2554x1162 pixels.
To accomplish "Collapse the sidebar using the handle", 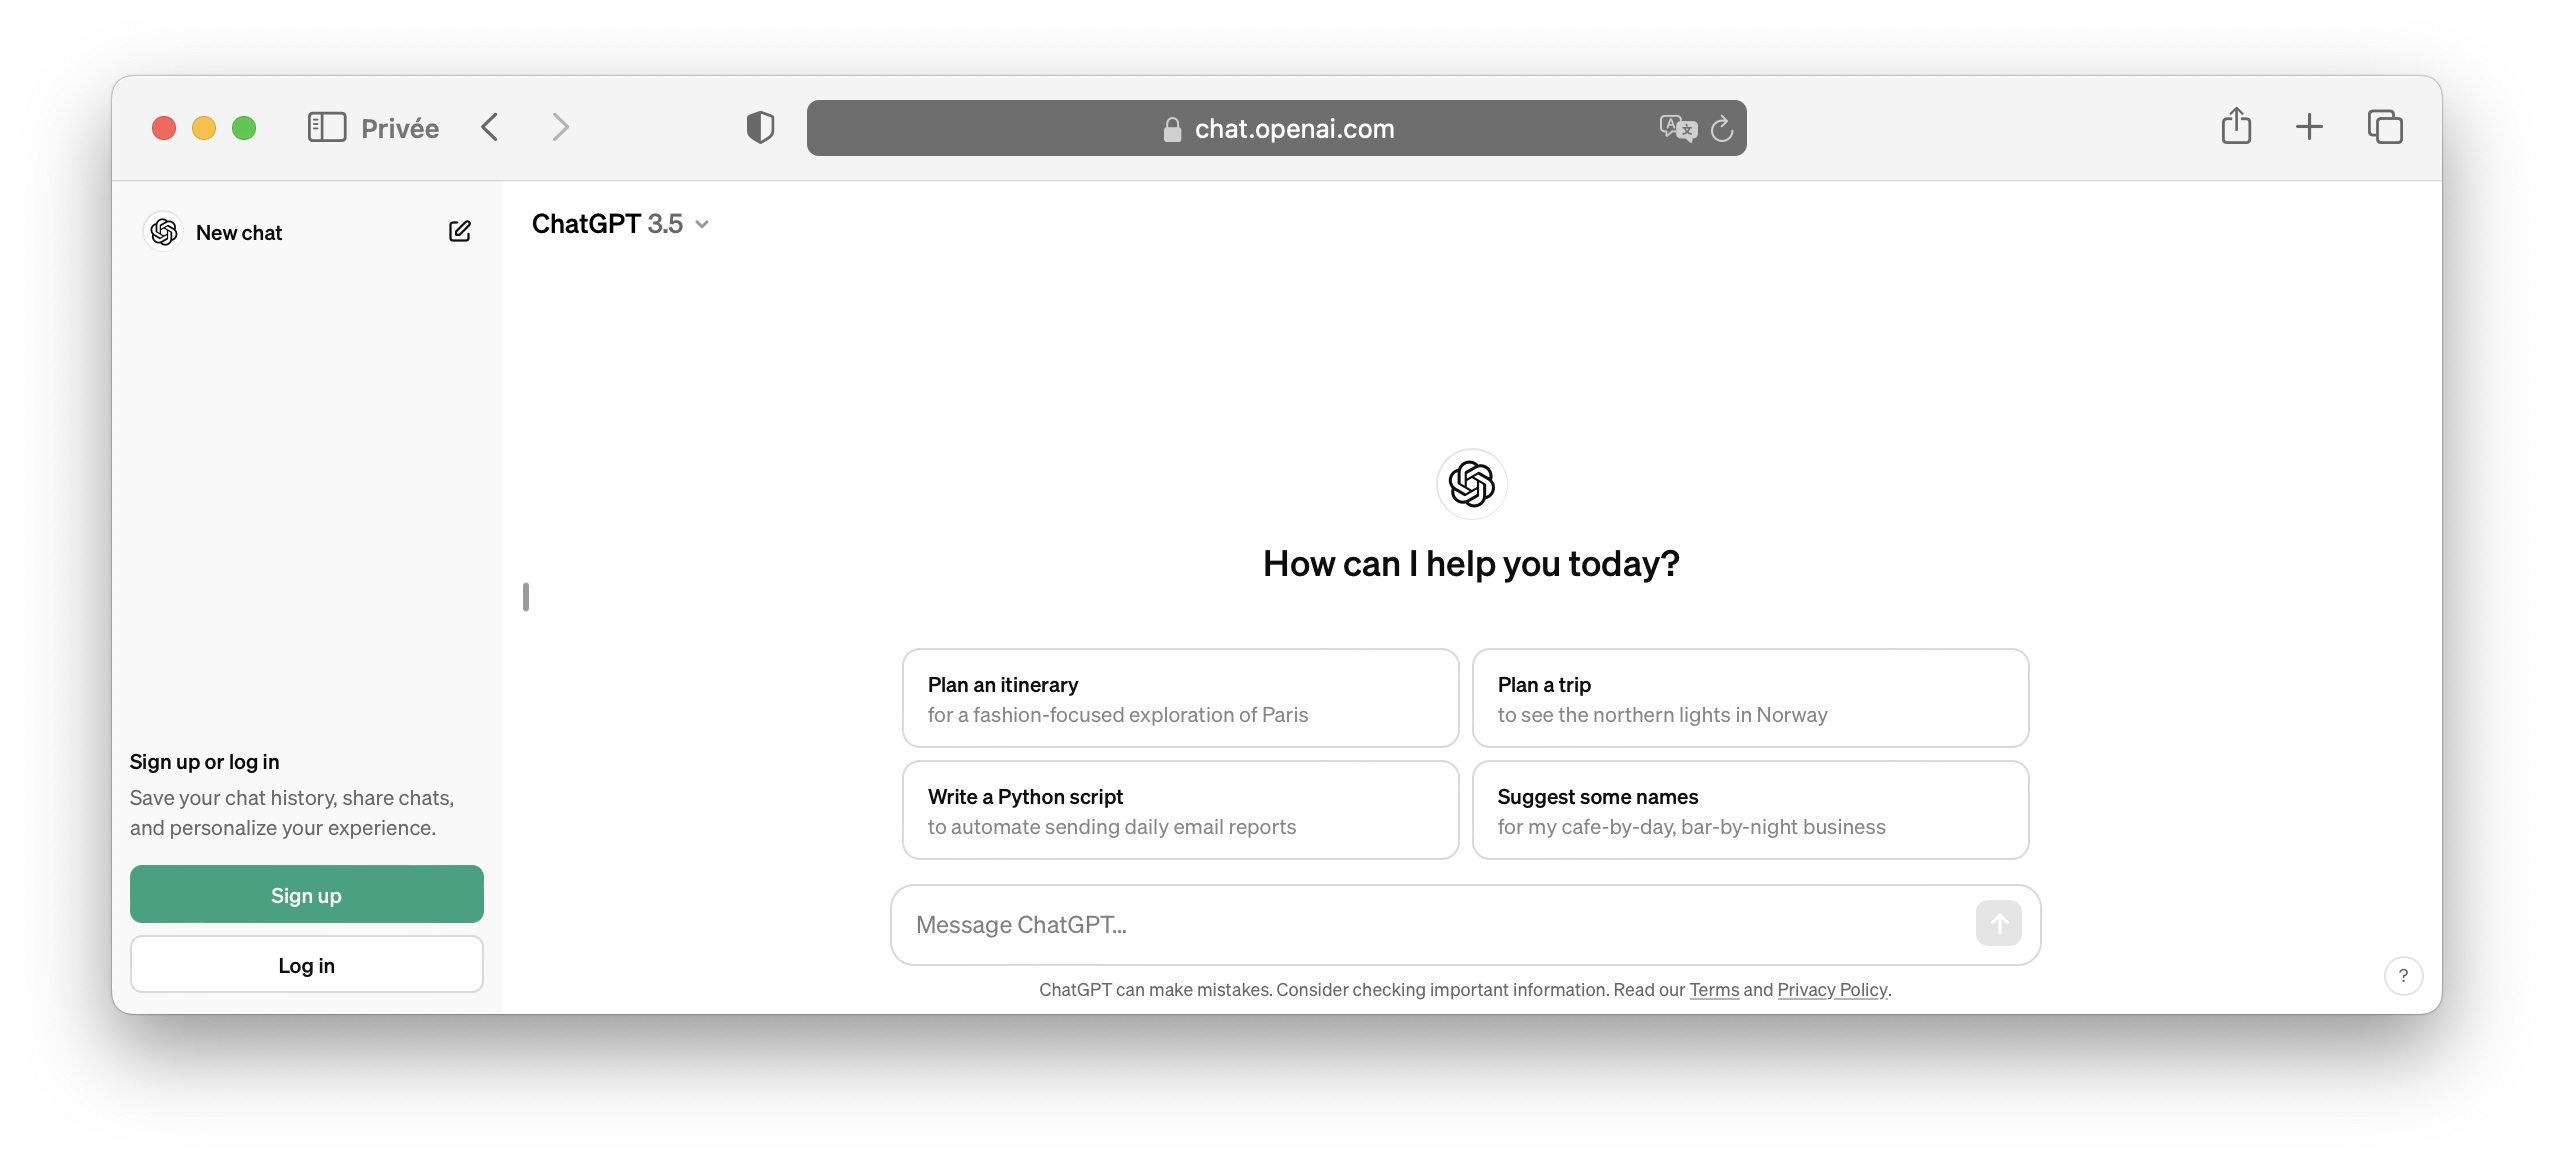I will [525, 597].
